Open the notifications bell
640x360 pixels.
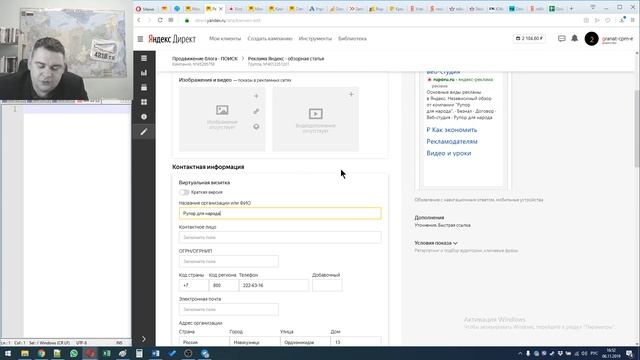[x=575, y=38]
